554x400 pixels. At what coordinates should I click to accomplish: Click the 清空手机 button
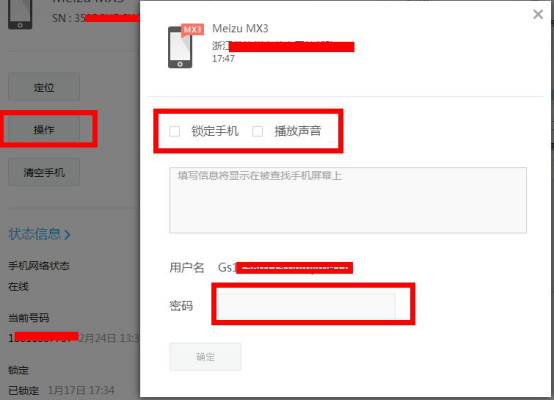click(x=44, y=172)
